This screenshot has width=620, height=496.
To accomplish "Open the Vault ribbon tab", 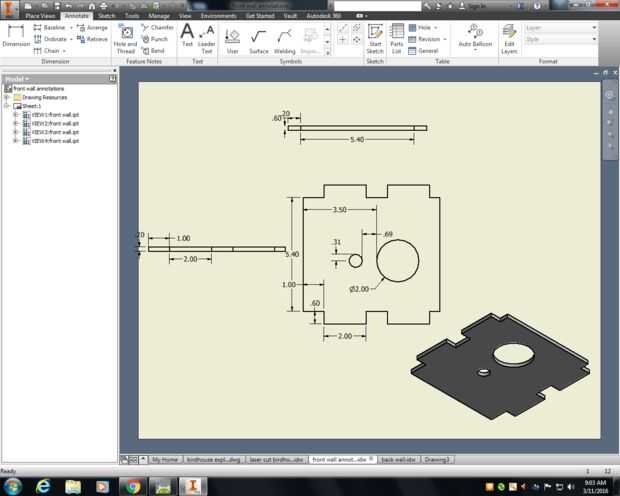I will [x=290, y=16].
